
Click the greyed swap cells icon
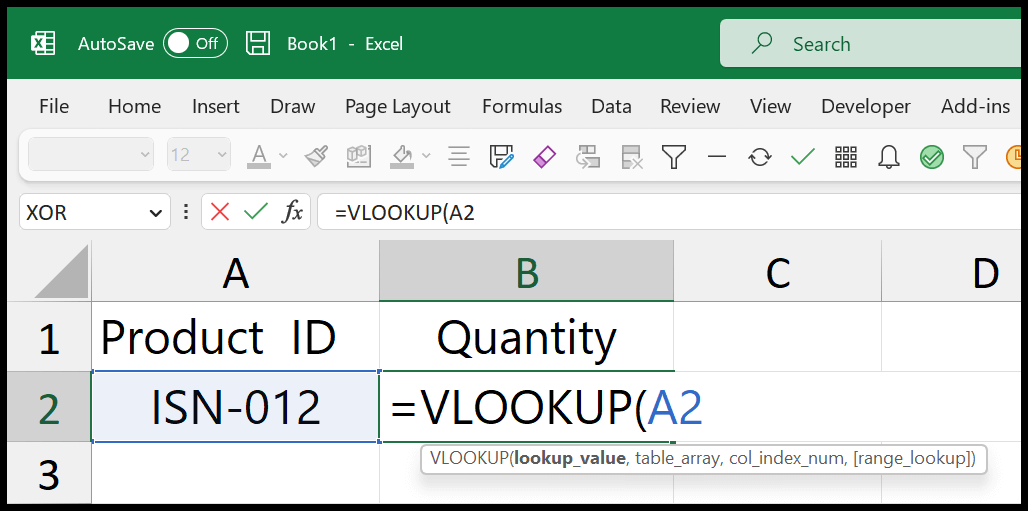[x=587, y=156]
